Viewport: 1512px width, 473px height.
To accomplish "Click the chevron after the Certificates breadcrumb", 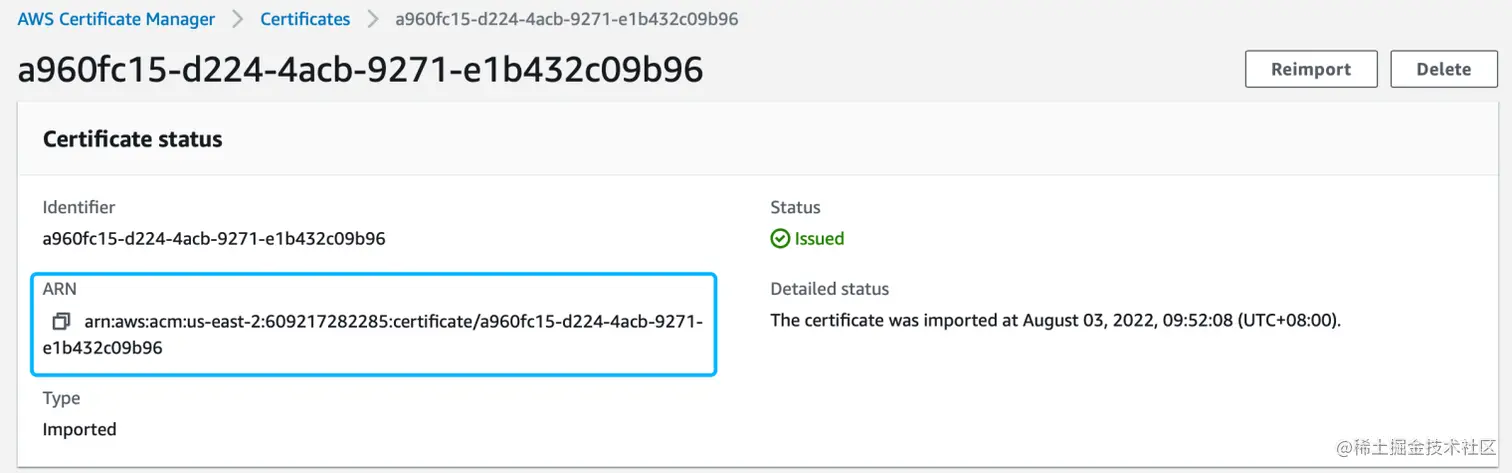I will coord(373,19).
